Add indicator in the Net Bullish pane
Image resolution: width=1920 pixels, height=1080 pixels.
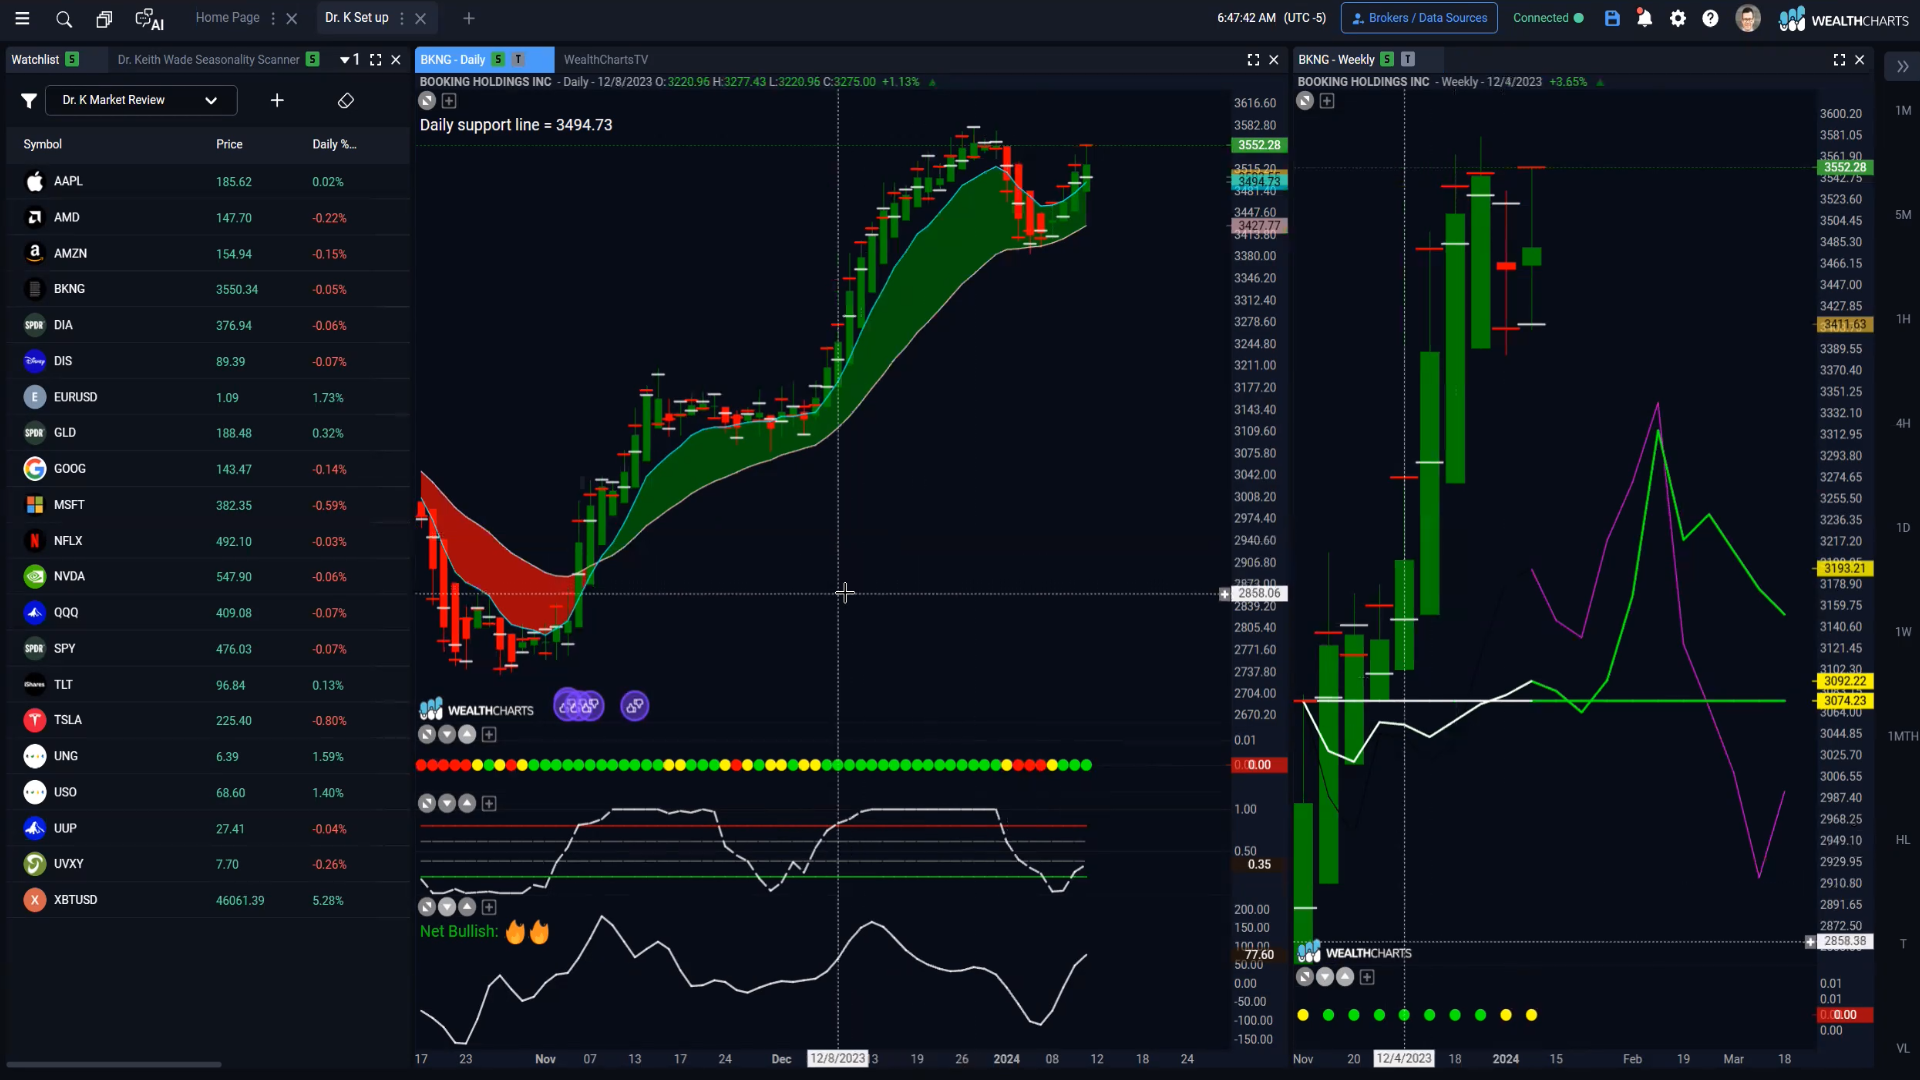click(x=489, y=907)
